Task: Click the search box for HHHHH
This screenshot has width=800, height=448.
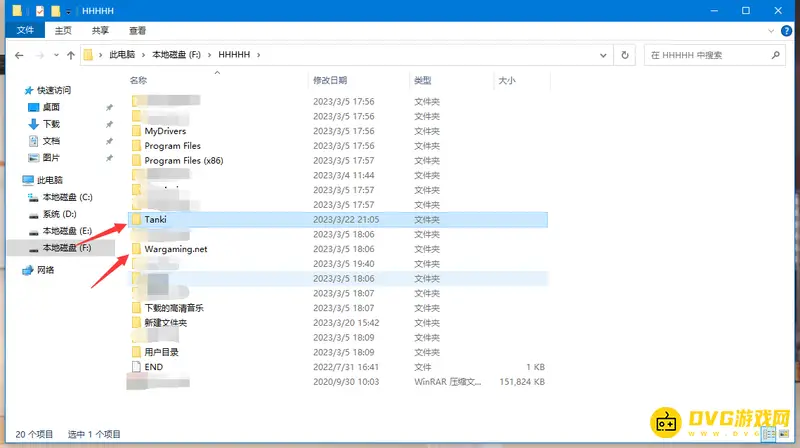Action: click(x=714, y=55)
